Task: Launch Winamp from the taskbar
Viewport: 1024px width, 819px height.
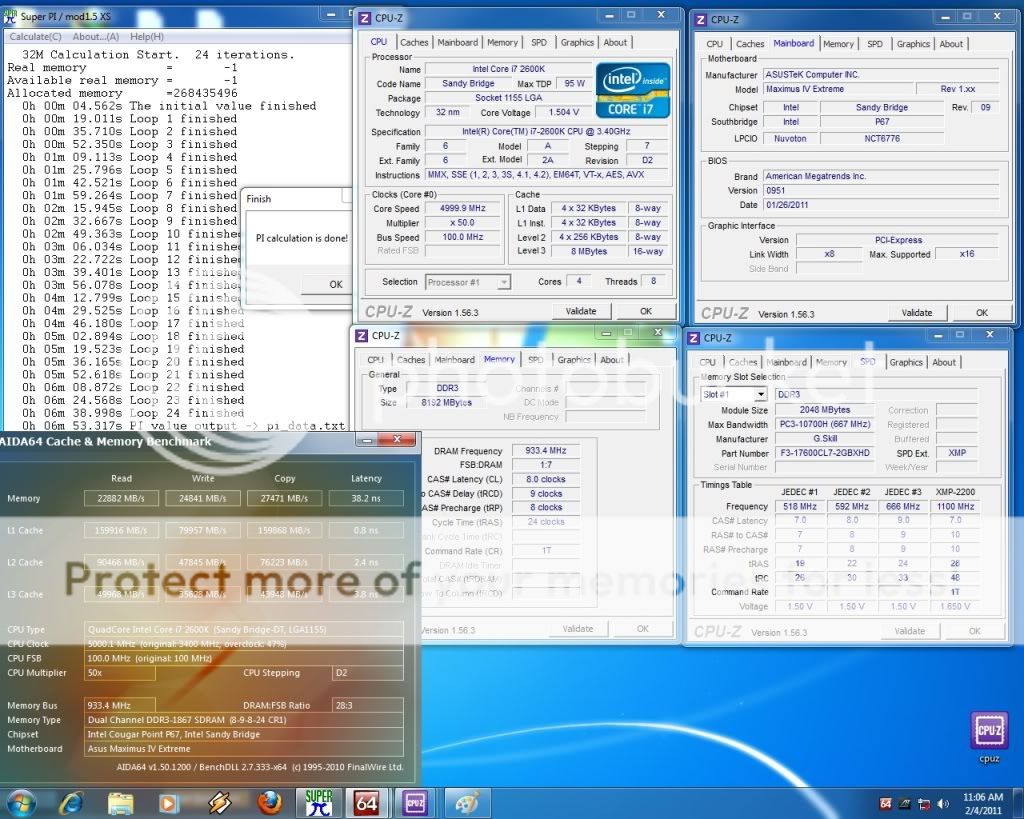Action: tap(219, 802)
